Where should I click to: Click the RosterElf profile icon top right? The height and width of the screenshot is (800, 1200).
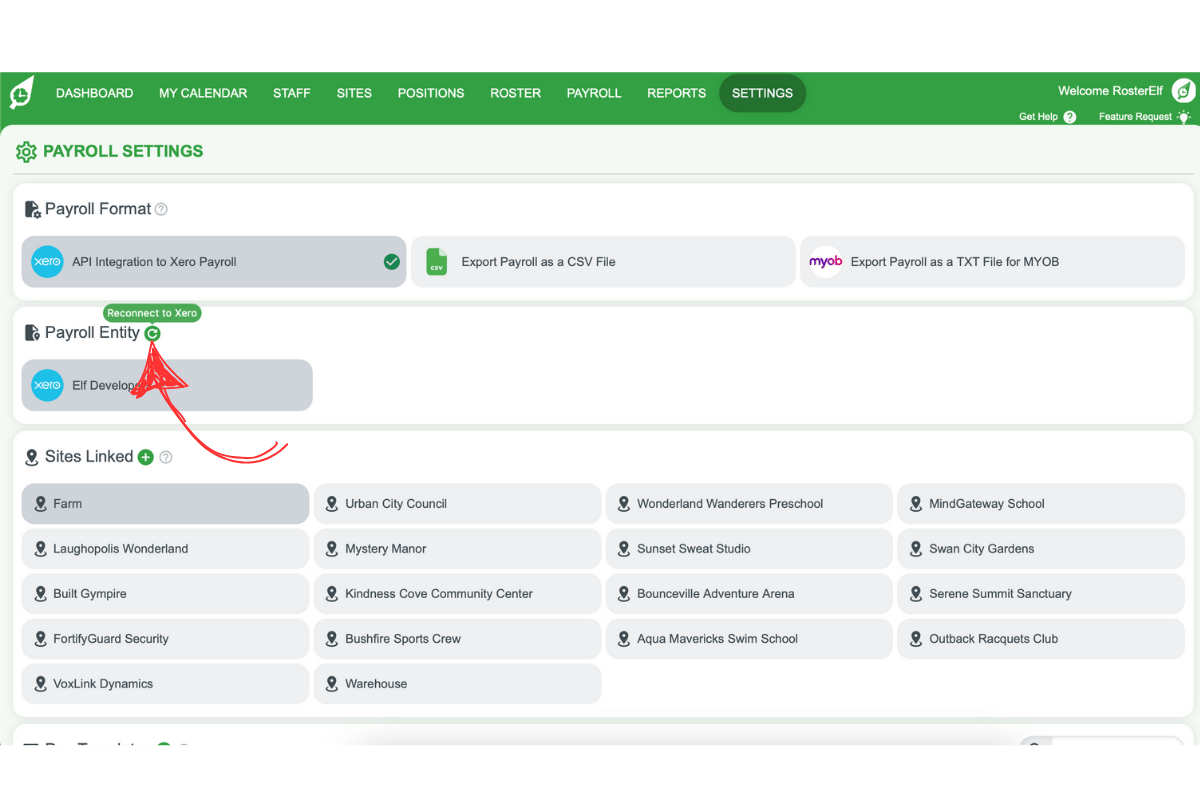1183,90
